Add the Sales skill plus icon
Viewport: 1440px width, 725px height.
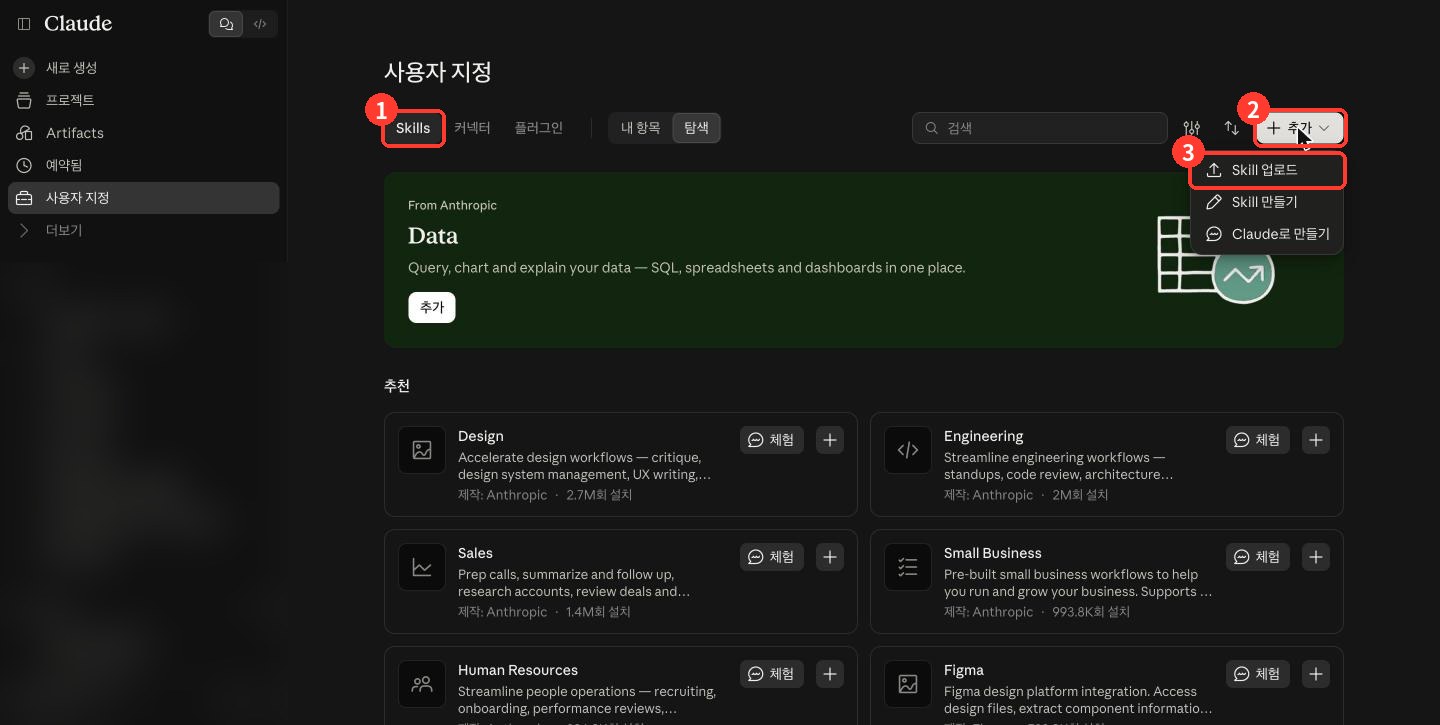click(x=830, y=557)
